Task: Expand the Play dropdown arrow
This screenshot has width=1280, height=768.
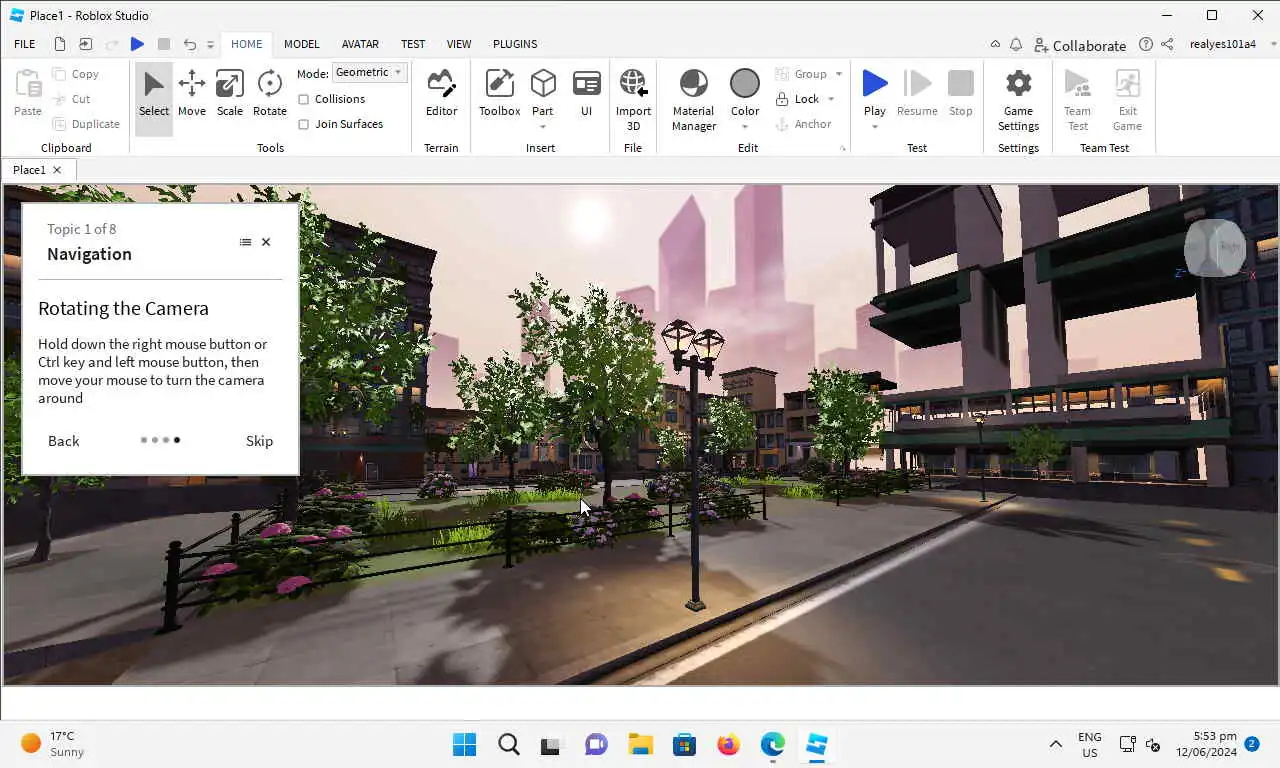Action: (x=875, y=127)
